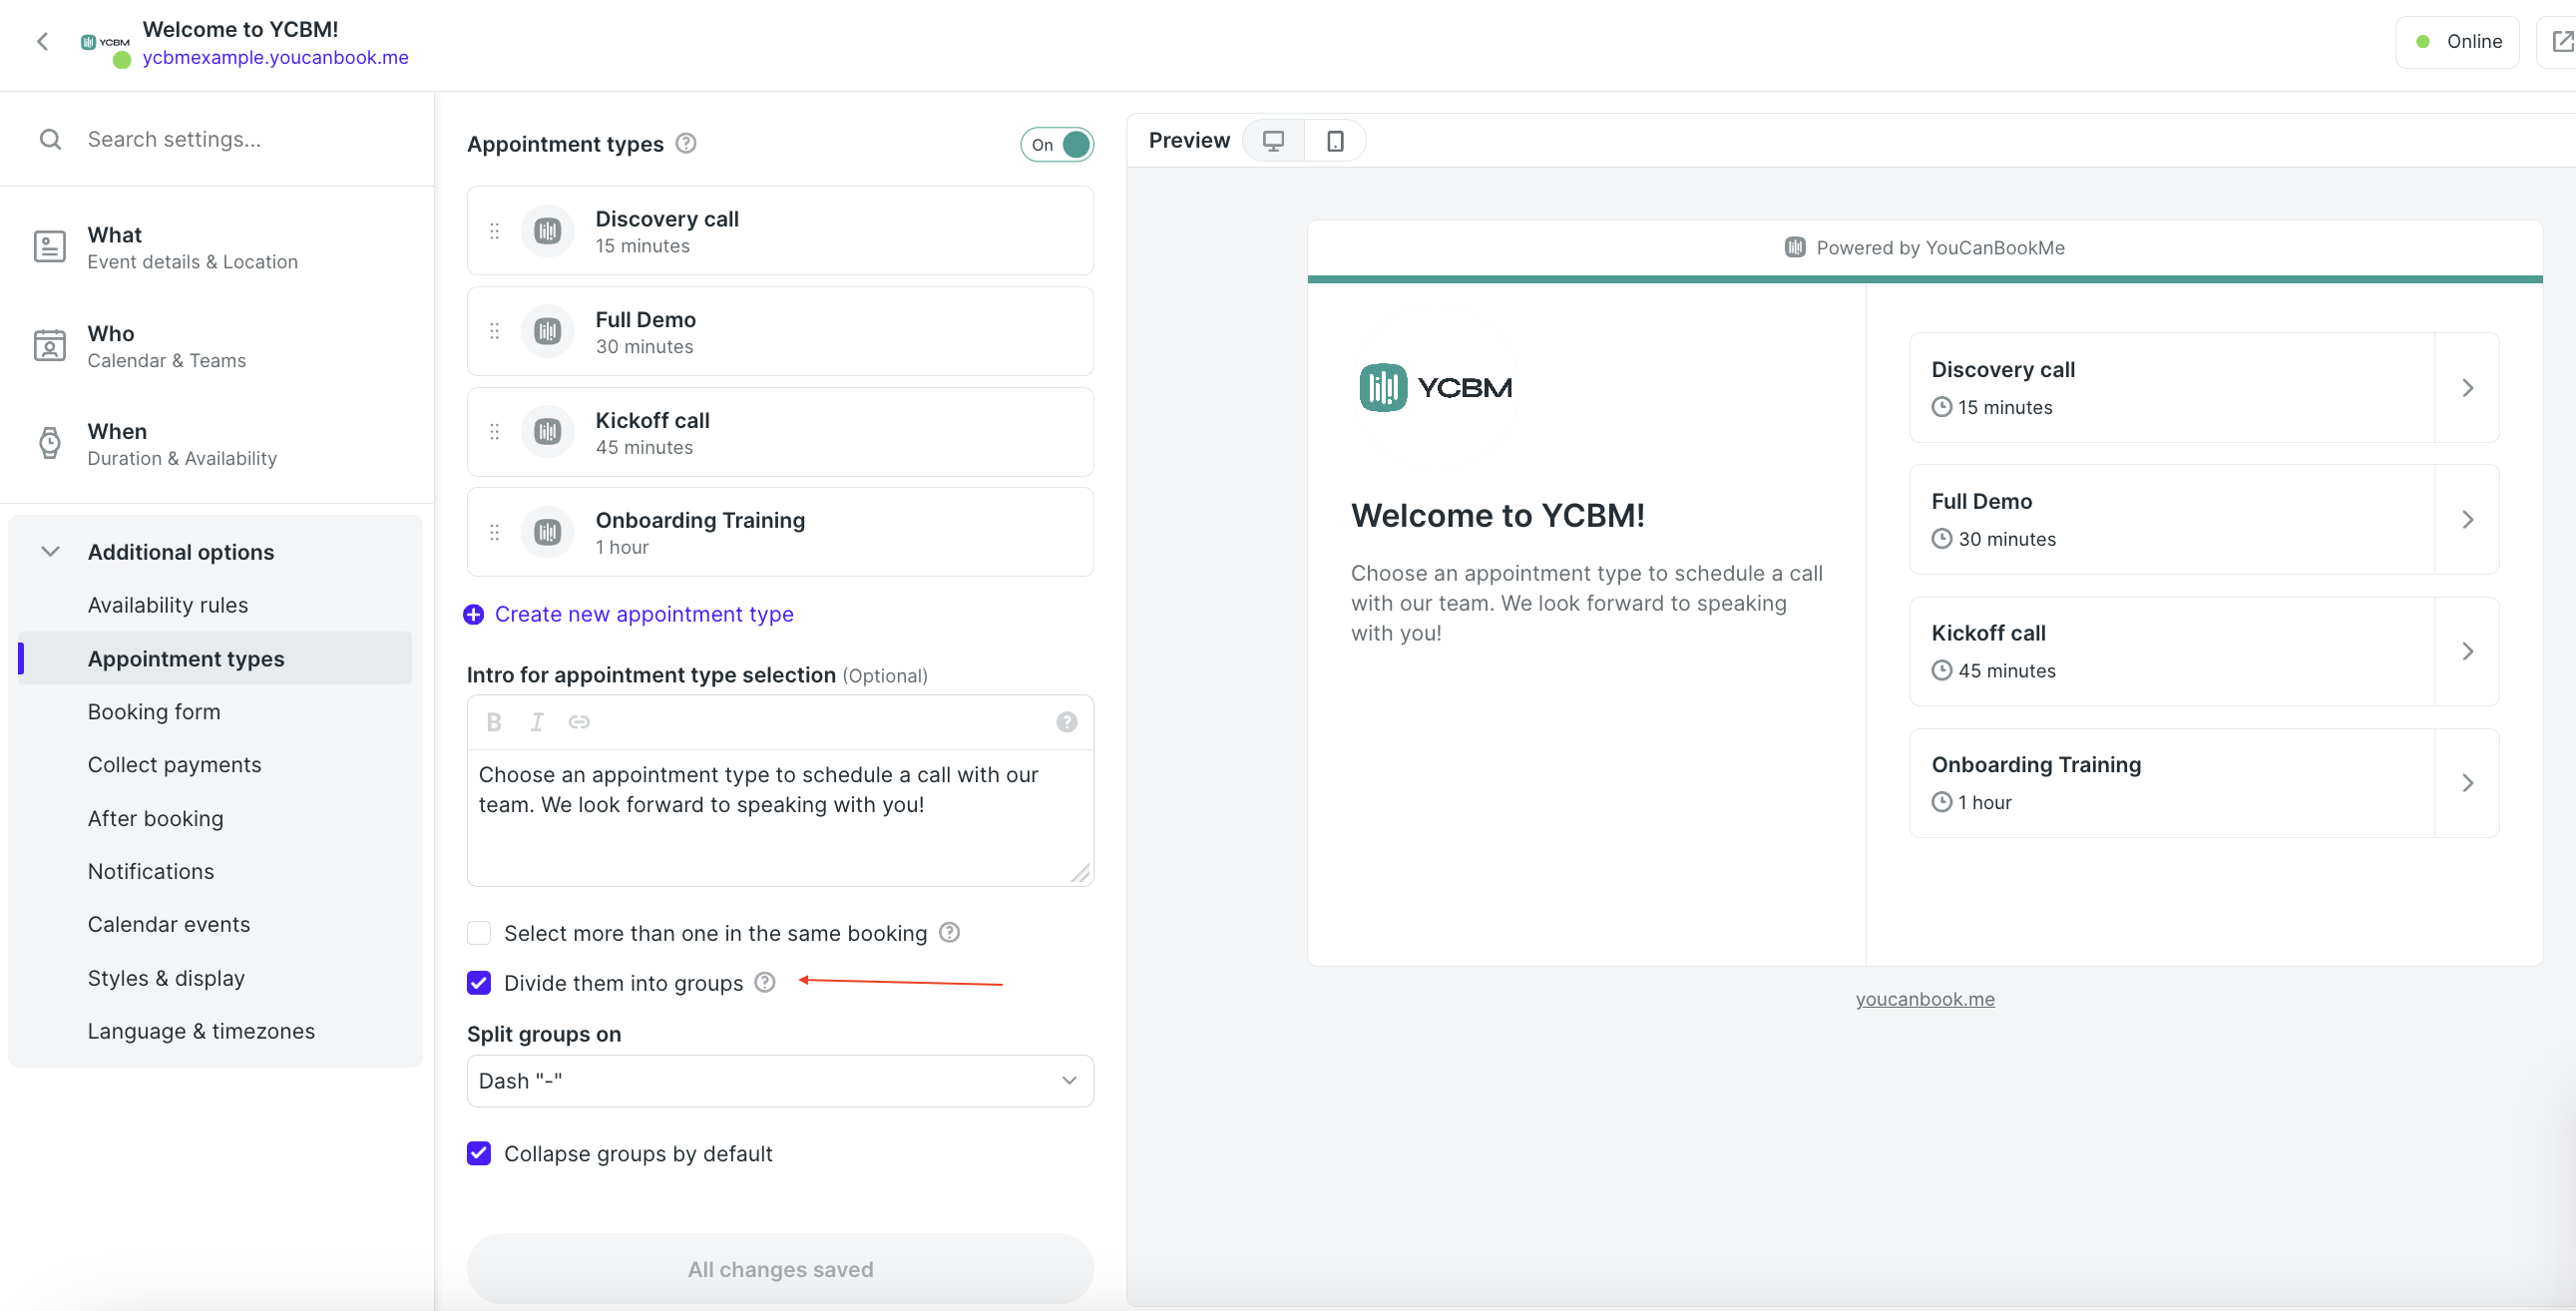Uncheck Collapse groups by default
Viewport: 2576px width, 1311px height.
tap(479, 1153)
